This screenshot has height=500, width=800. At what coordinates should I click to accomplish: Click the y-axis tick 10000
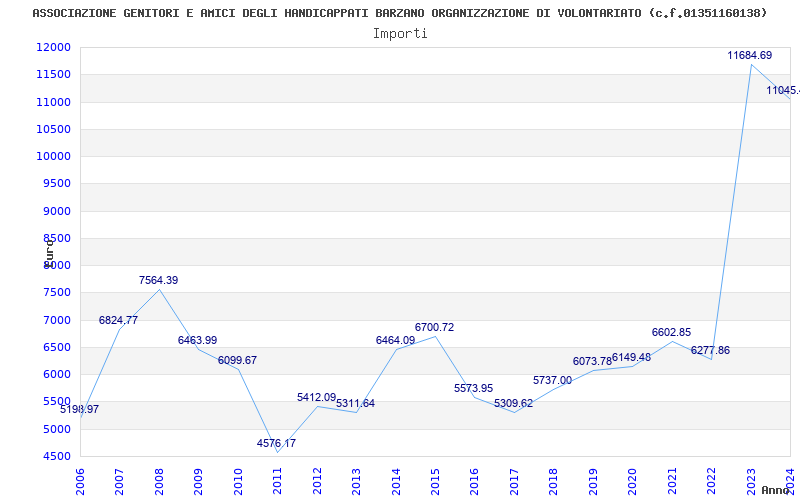pyautogui.click(x=53, y=156)
